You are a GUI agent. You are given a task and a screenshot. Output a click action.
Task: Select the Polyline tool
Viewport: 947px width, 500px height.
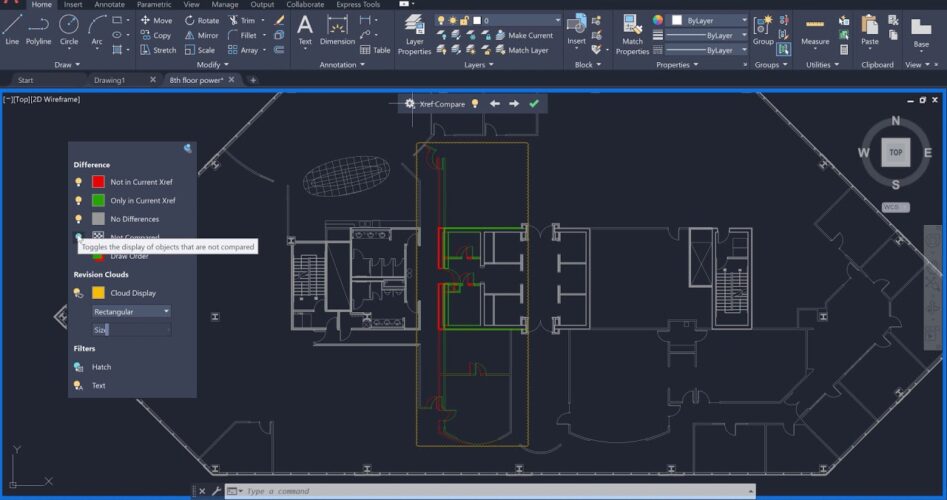tap(38, 30)
